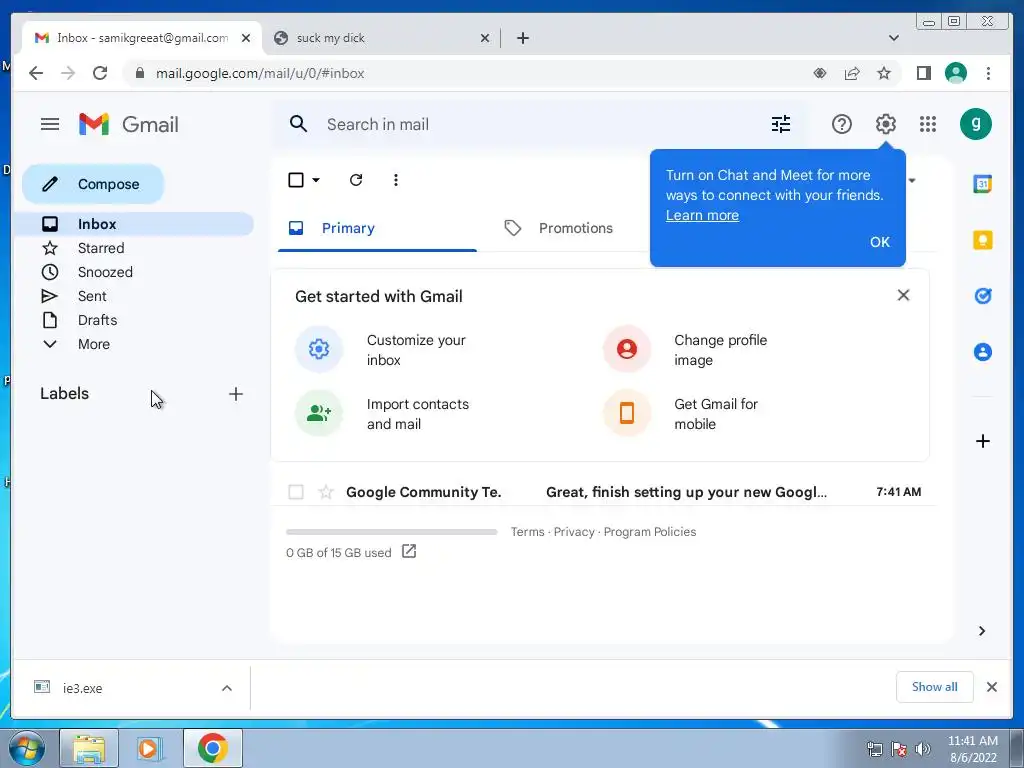Click Customize your inbox gear icon
Screen dimensions: 1024x768
point(319,349)
